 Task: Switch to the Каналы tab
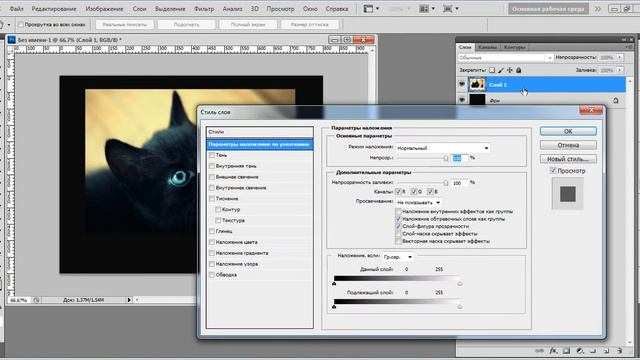[x=487, y=47]
